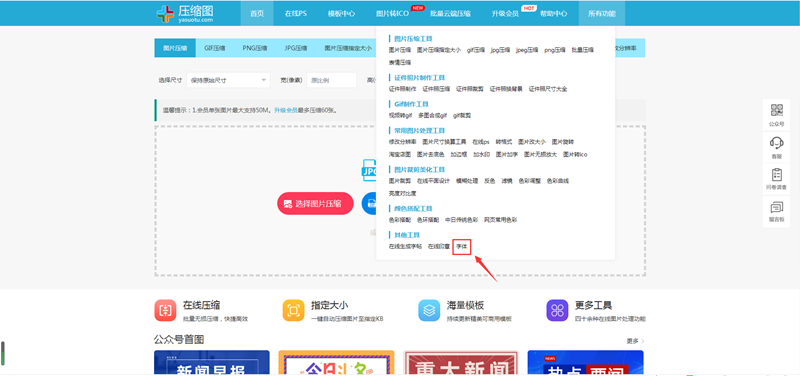
Task: Open 网页常用色彩 in the menu
Action: tap(501, 220)
